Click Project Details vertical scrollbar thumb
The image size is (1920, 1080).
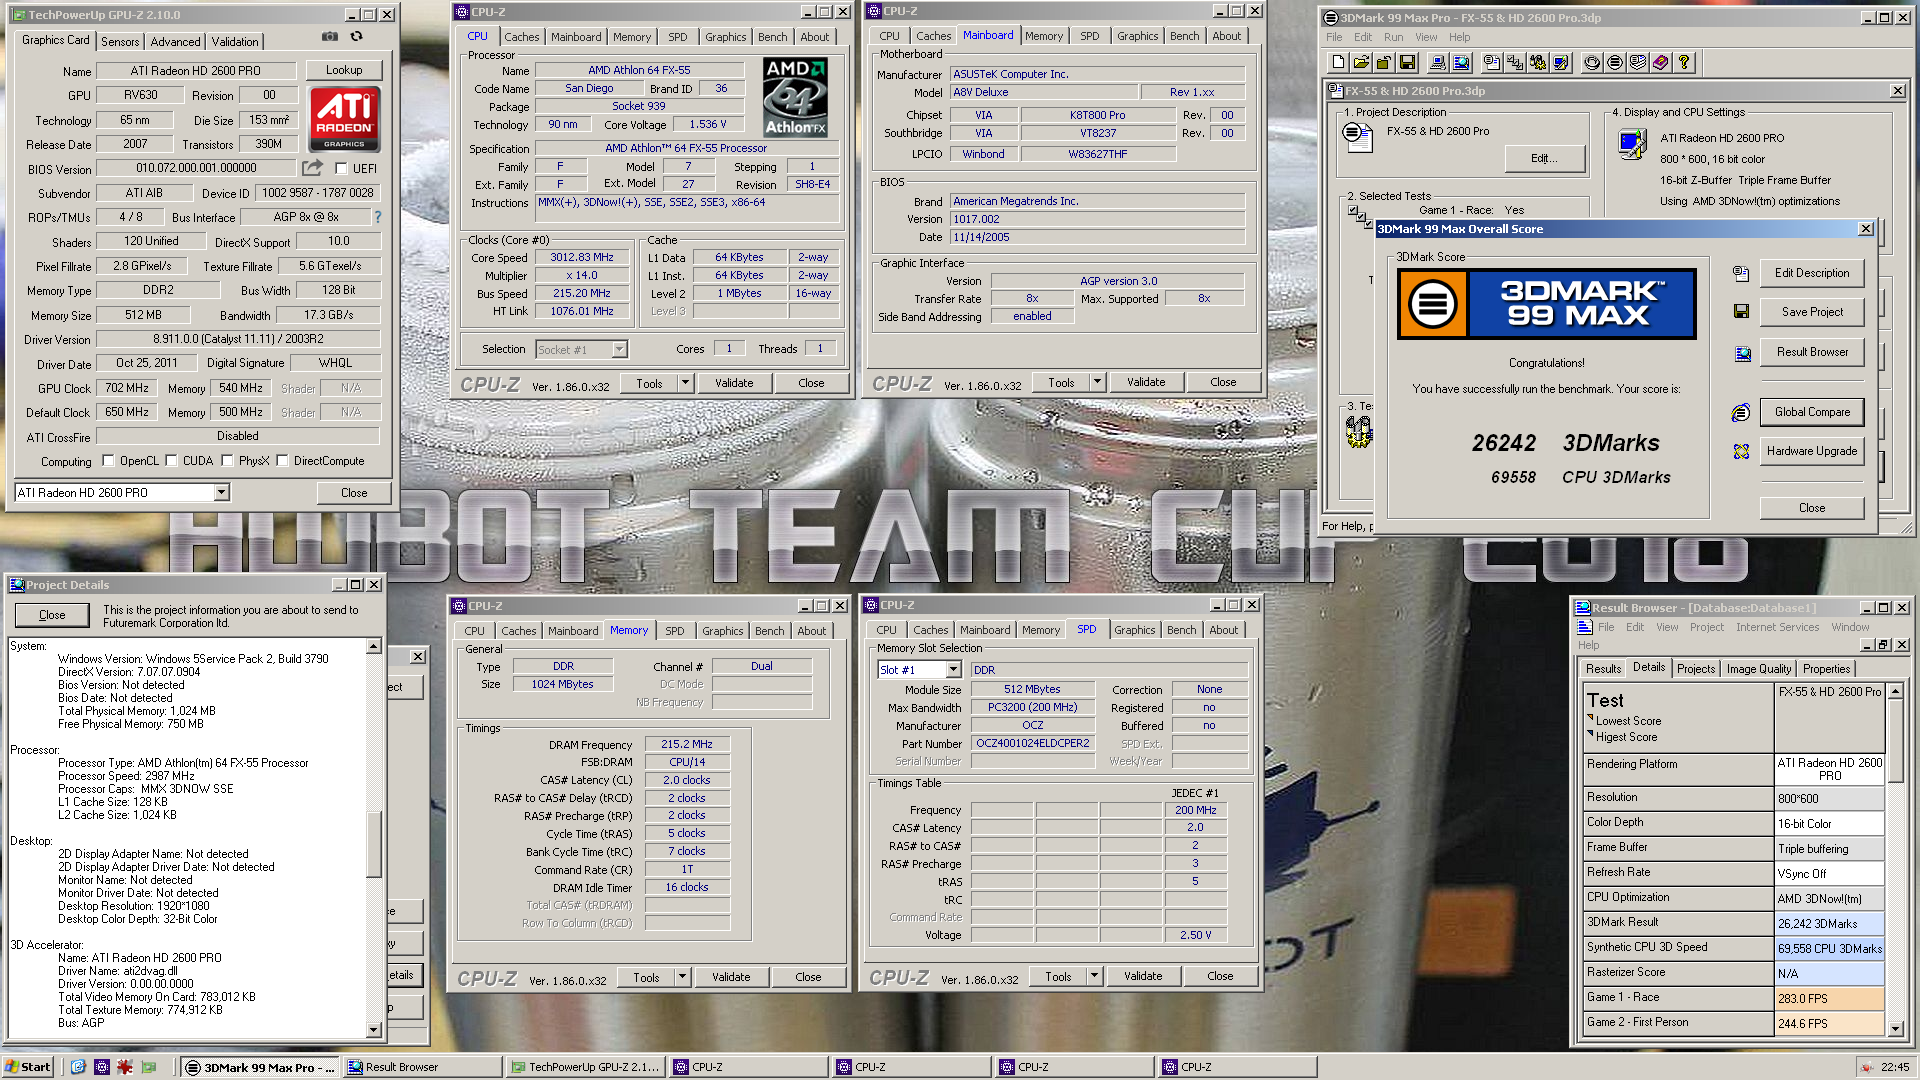tap(372, 843)
